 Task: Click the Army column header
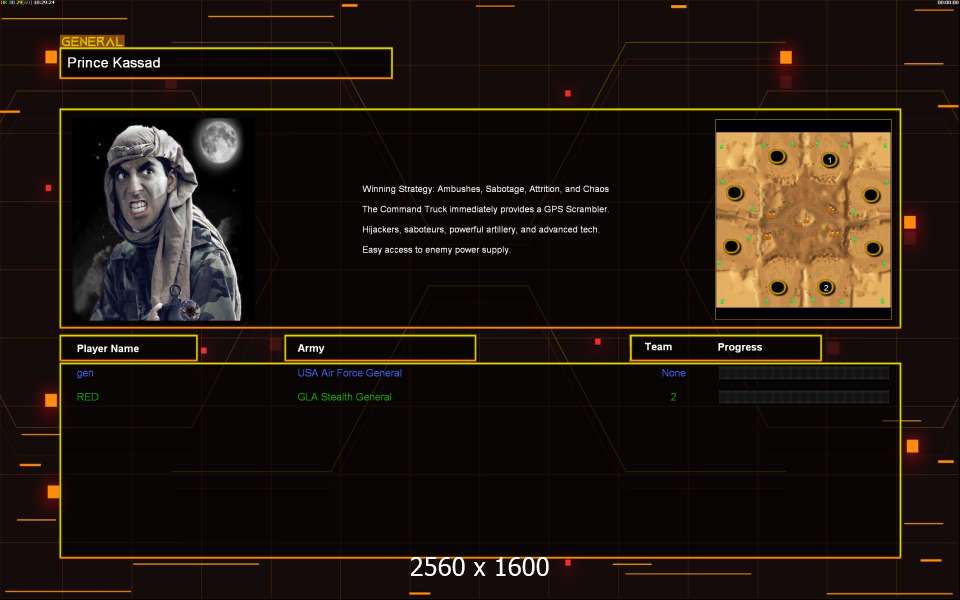coord(379,348)
